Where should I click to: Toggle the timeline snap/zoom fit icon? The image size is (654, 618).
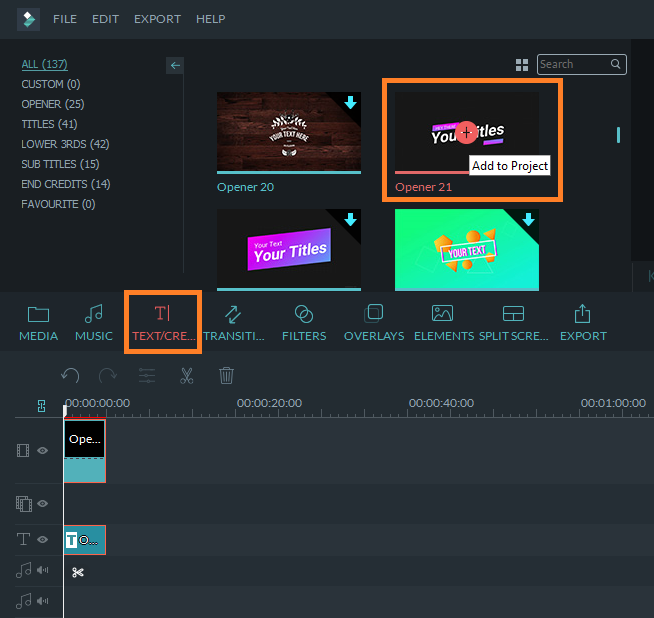click(x=41, y=406)
